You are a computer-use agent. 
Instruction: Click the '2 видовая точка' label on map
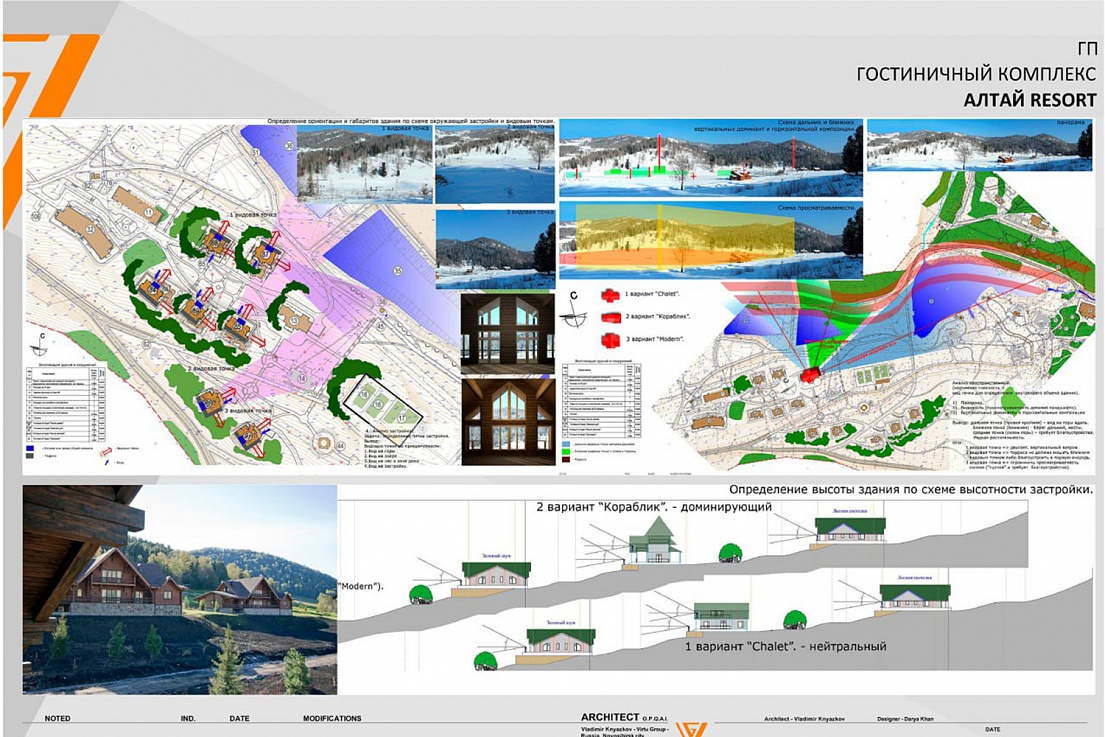click(x=211, y=368)
